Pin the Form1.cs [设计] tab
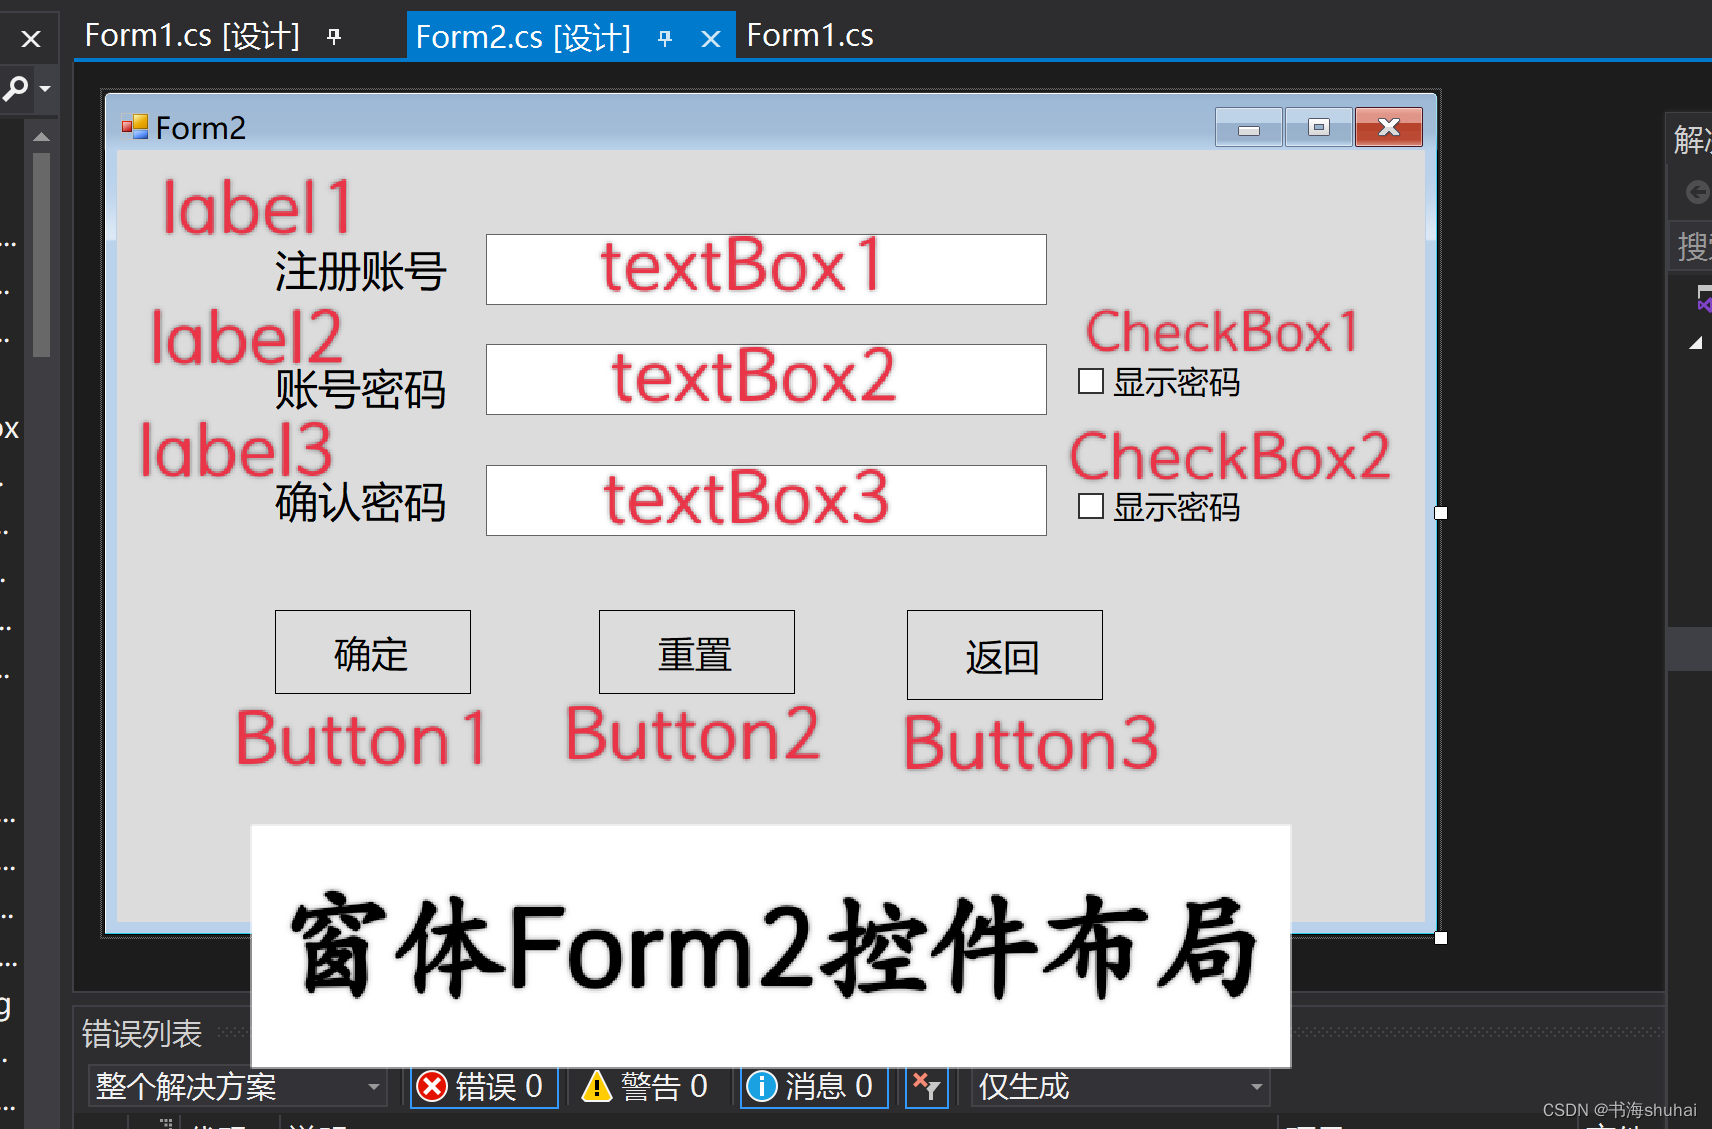The height and width of the screenshot is (1129, 1712). pyautogui.click(x=334, y=37)
